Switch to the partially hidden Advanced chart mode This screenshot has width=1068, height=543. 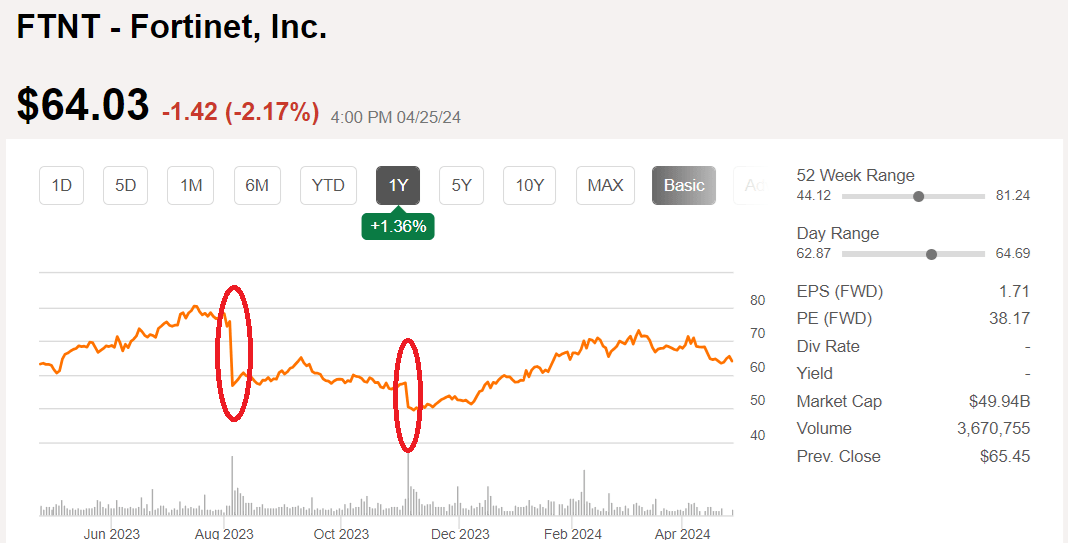click(752, 185)
